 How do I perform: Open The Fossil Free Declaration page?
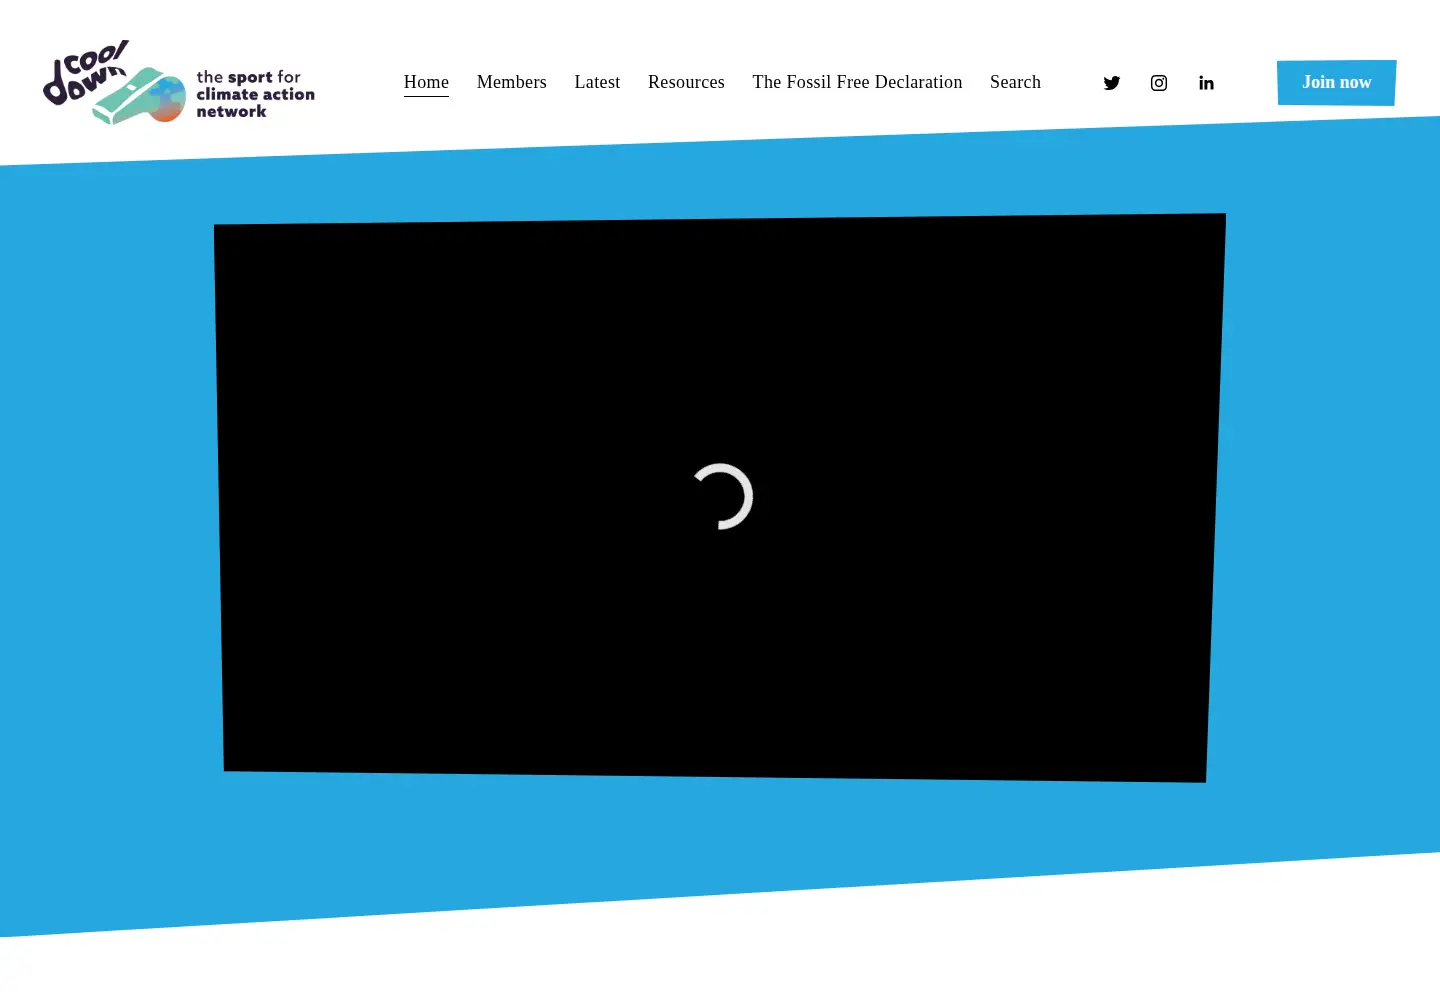(857, 82)
